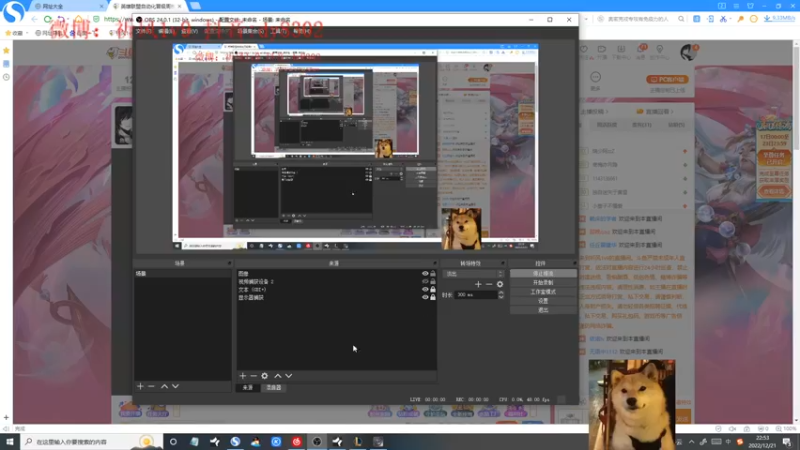Add a new scene with the plus icon
Screen dimensions: 800x450
pyautogui.click(x=140, y=386)
